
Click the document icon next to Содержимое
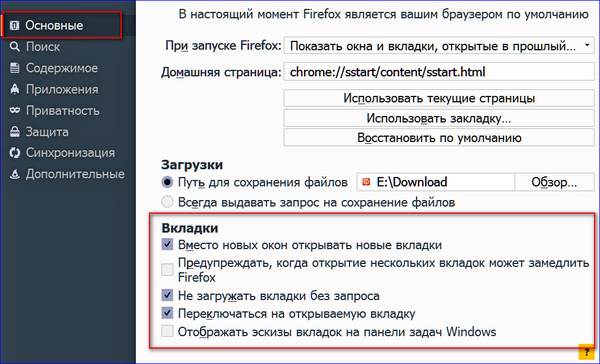pos(15,68)
